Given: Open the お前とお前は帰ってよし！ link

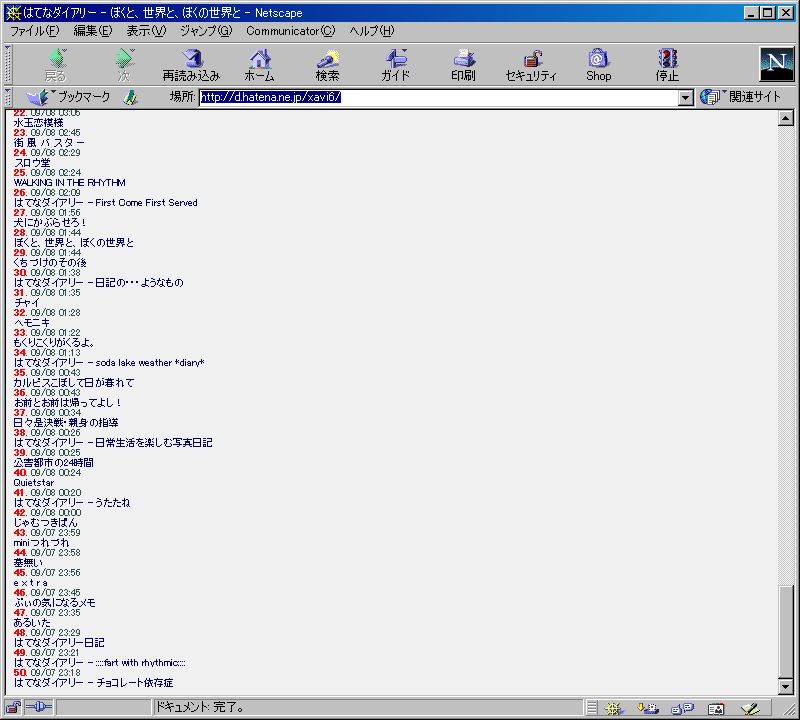Looking at the screenshot, I should [67, 403].
